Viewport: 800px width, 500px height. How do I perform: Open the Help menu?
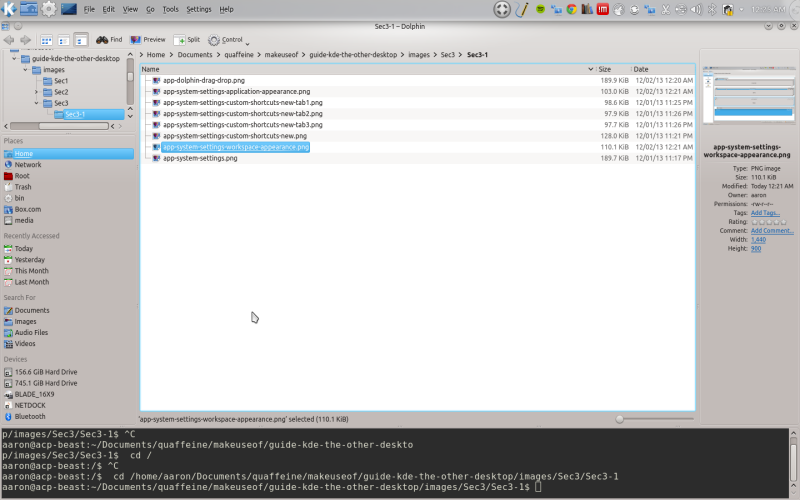coord(226,9)
